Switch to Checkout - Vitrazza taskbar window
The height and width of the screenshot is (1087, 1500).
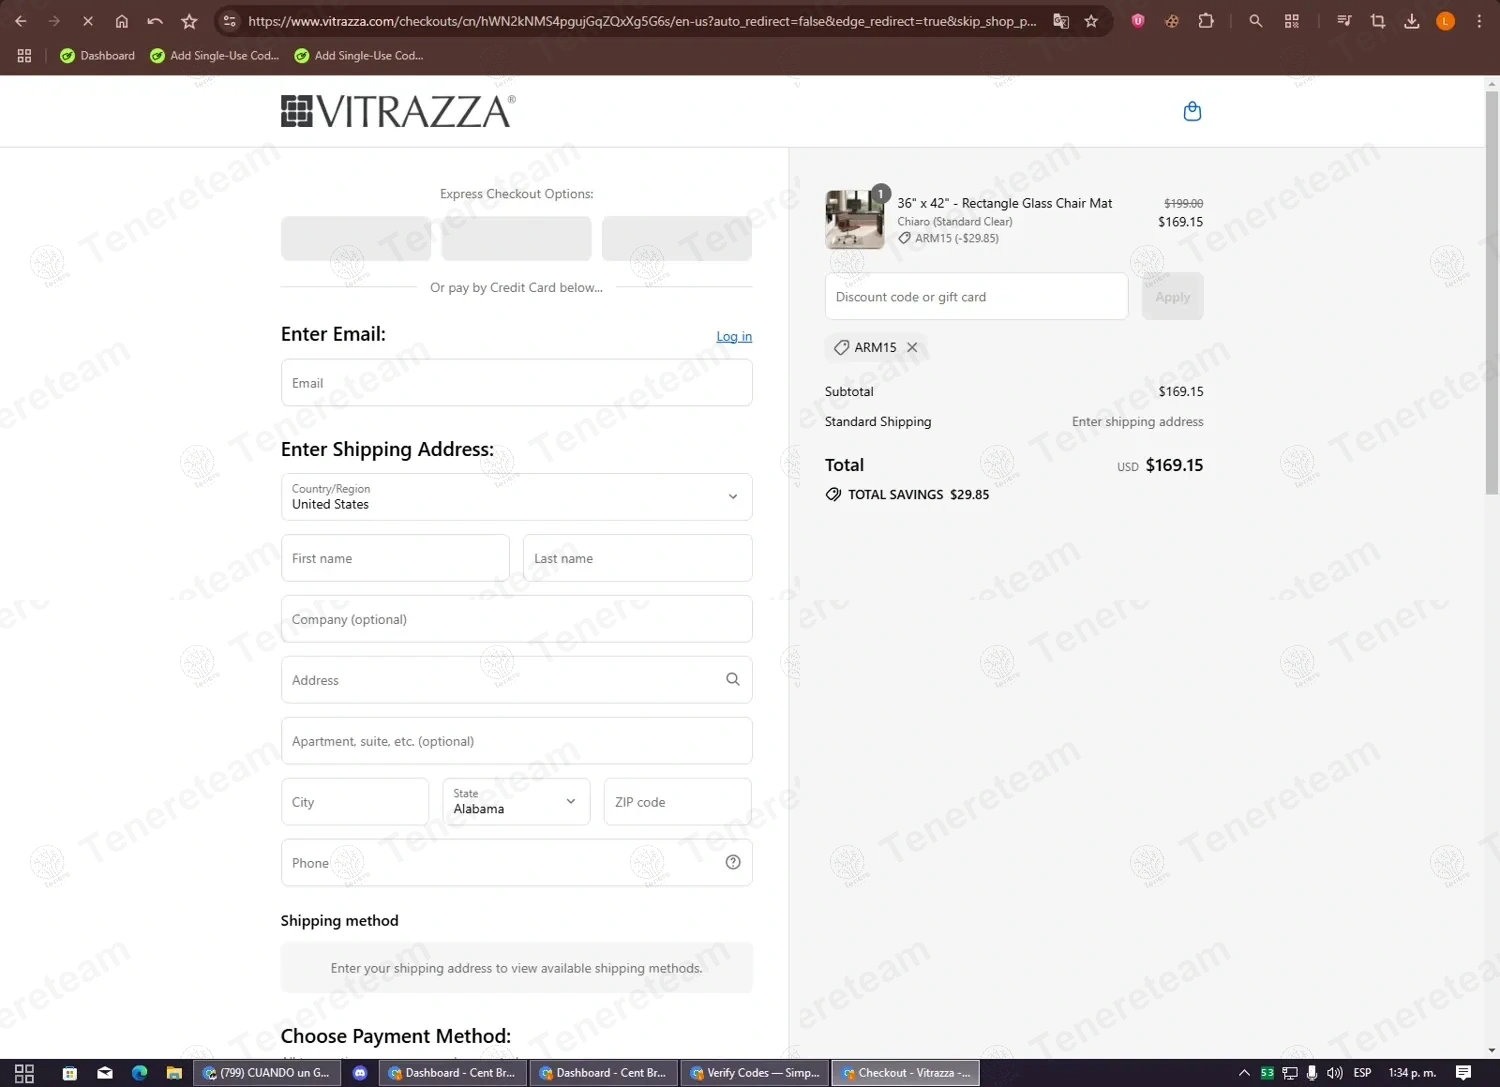pos(906,1073)
